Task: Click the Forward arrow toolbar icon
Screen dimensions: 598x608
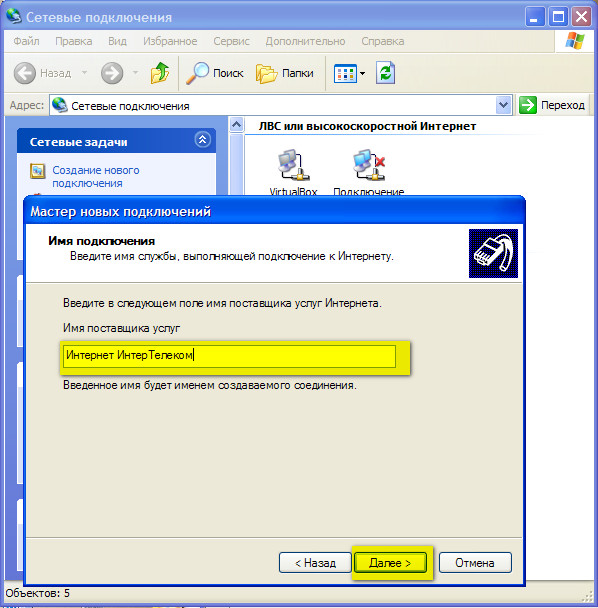Action: 112,73
